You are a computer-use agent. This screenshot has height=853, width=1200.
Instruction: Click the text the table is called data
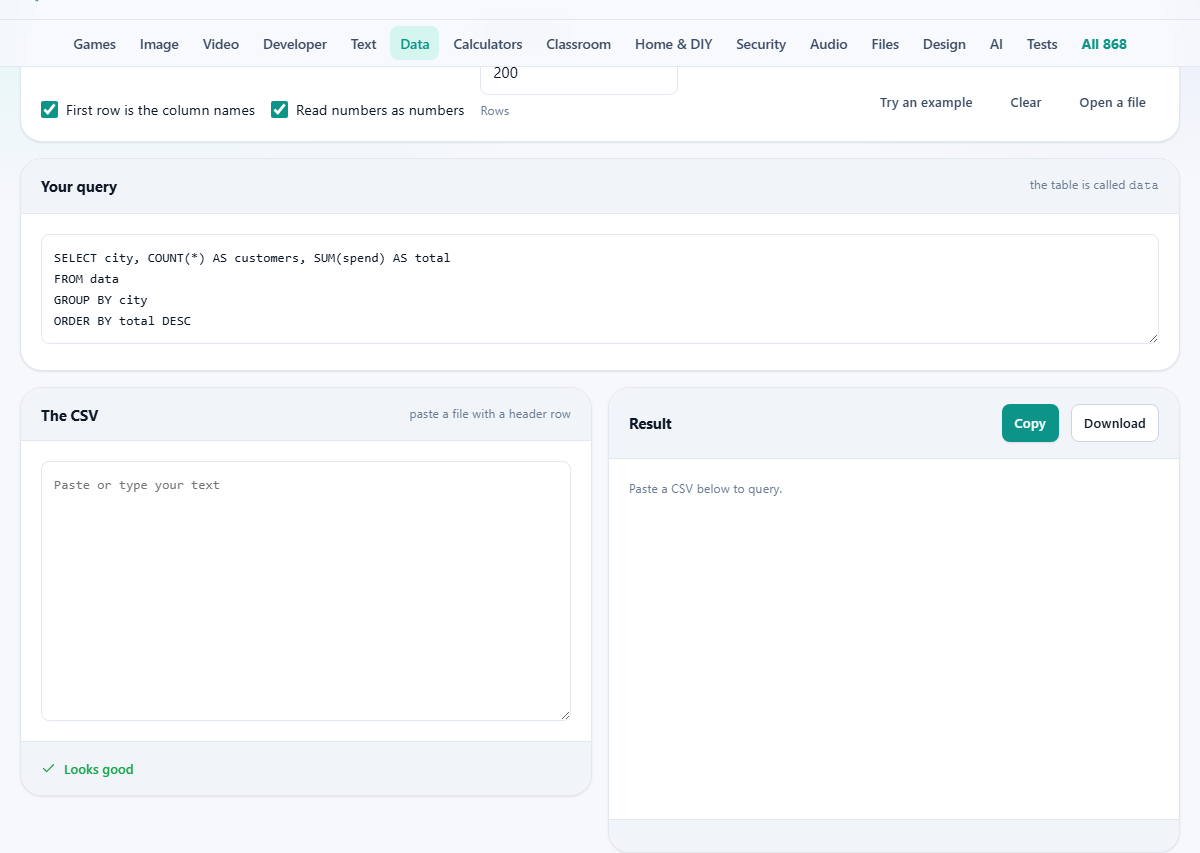click(x=1094, y=185)
